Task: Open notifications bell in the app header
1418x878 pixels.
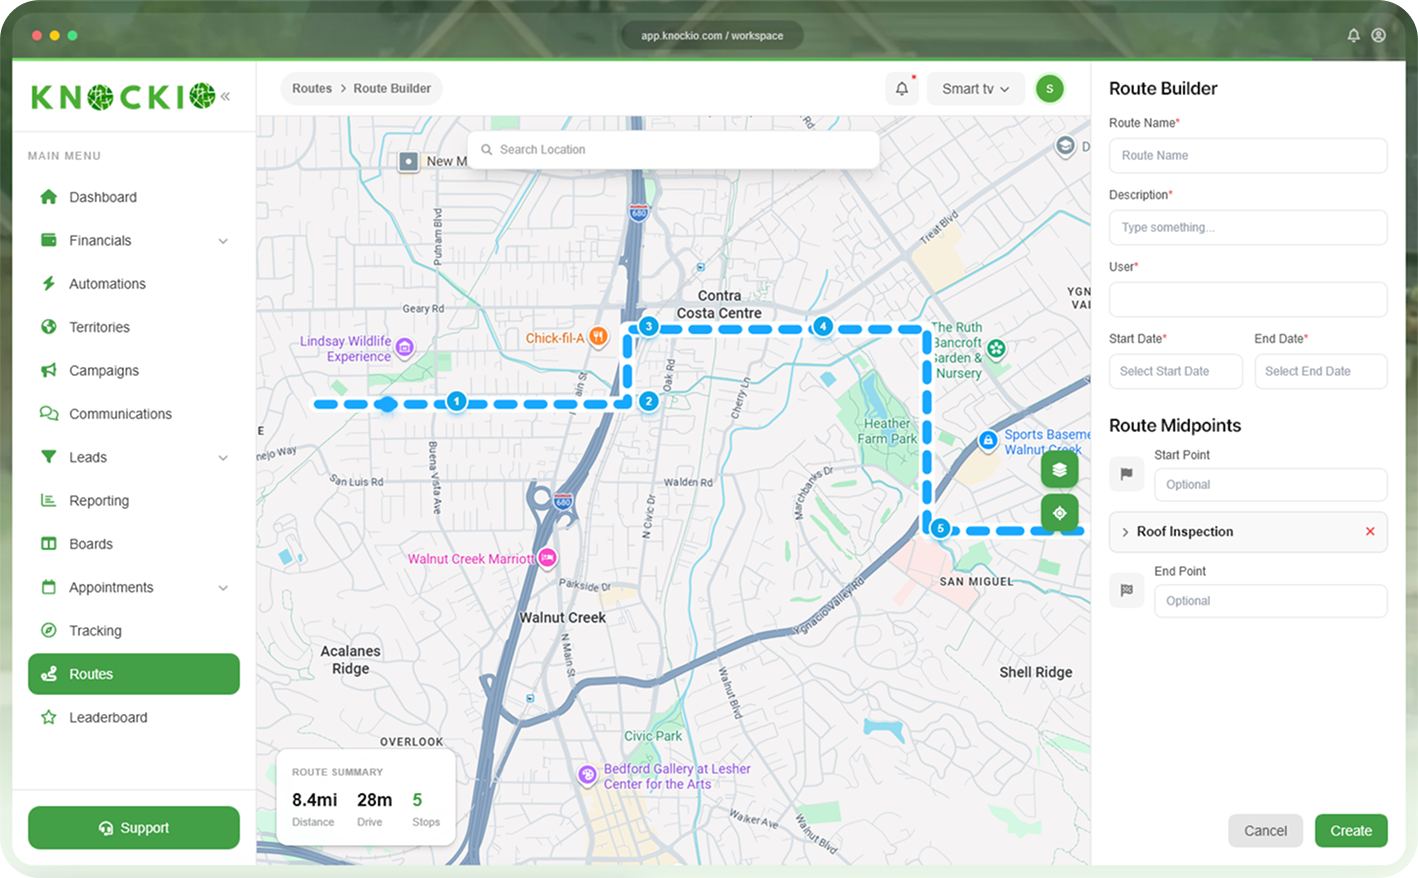Action: coord(902,88)
